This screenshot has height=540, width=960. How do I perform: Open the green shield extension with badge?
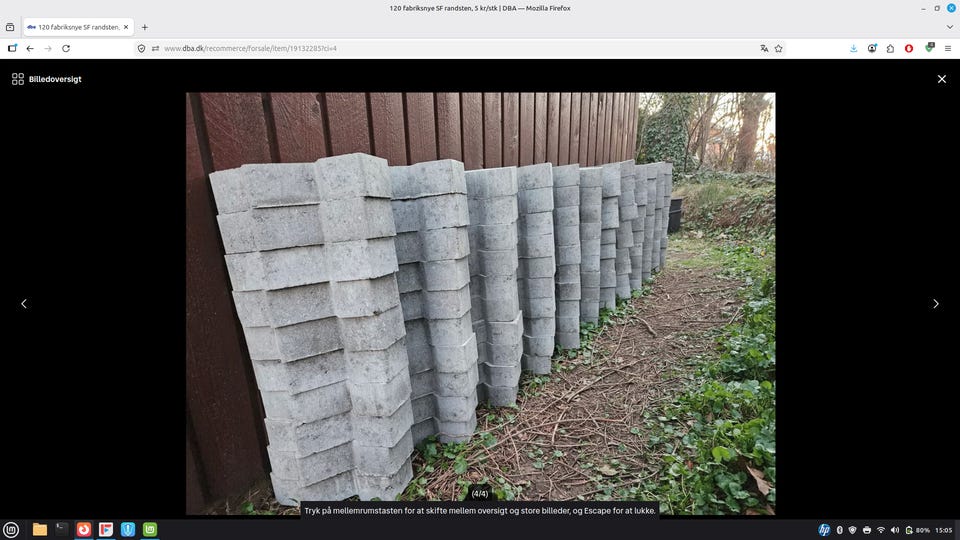[929, 48]
